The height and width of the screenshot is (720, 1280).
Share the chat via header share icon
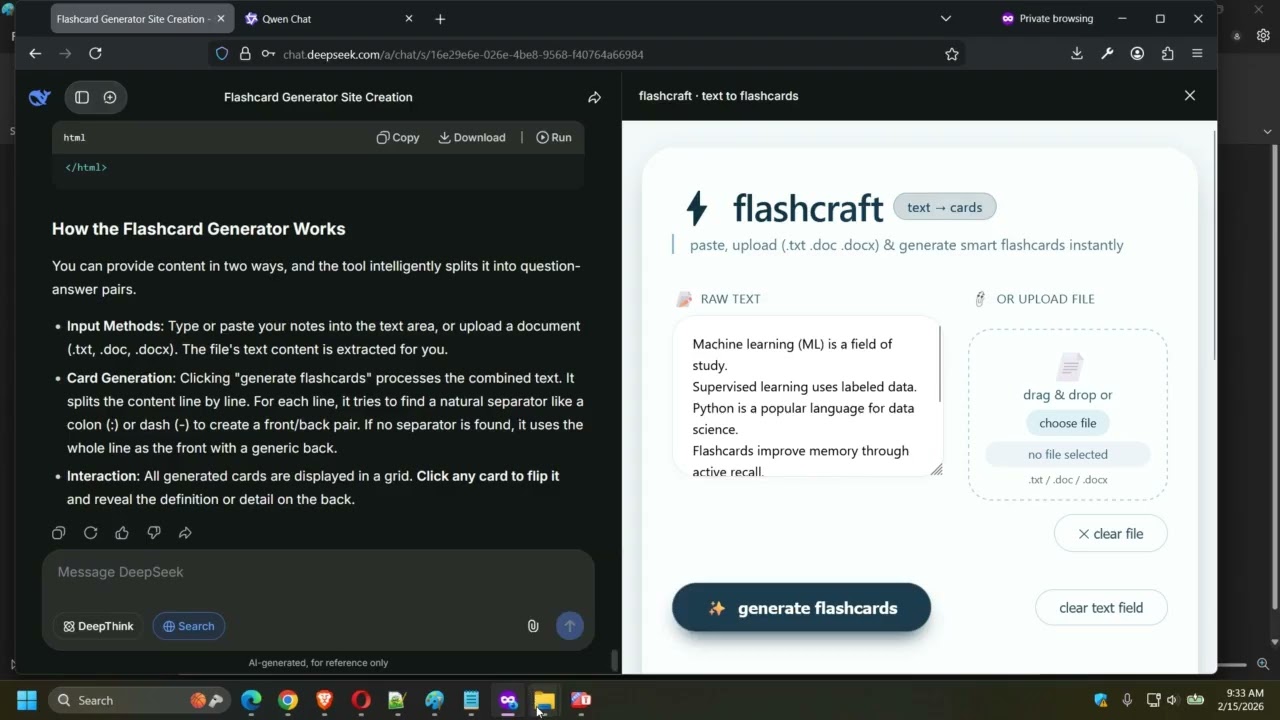point(594,97)
